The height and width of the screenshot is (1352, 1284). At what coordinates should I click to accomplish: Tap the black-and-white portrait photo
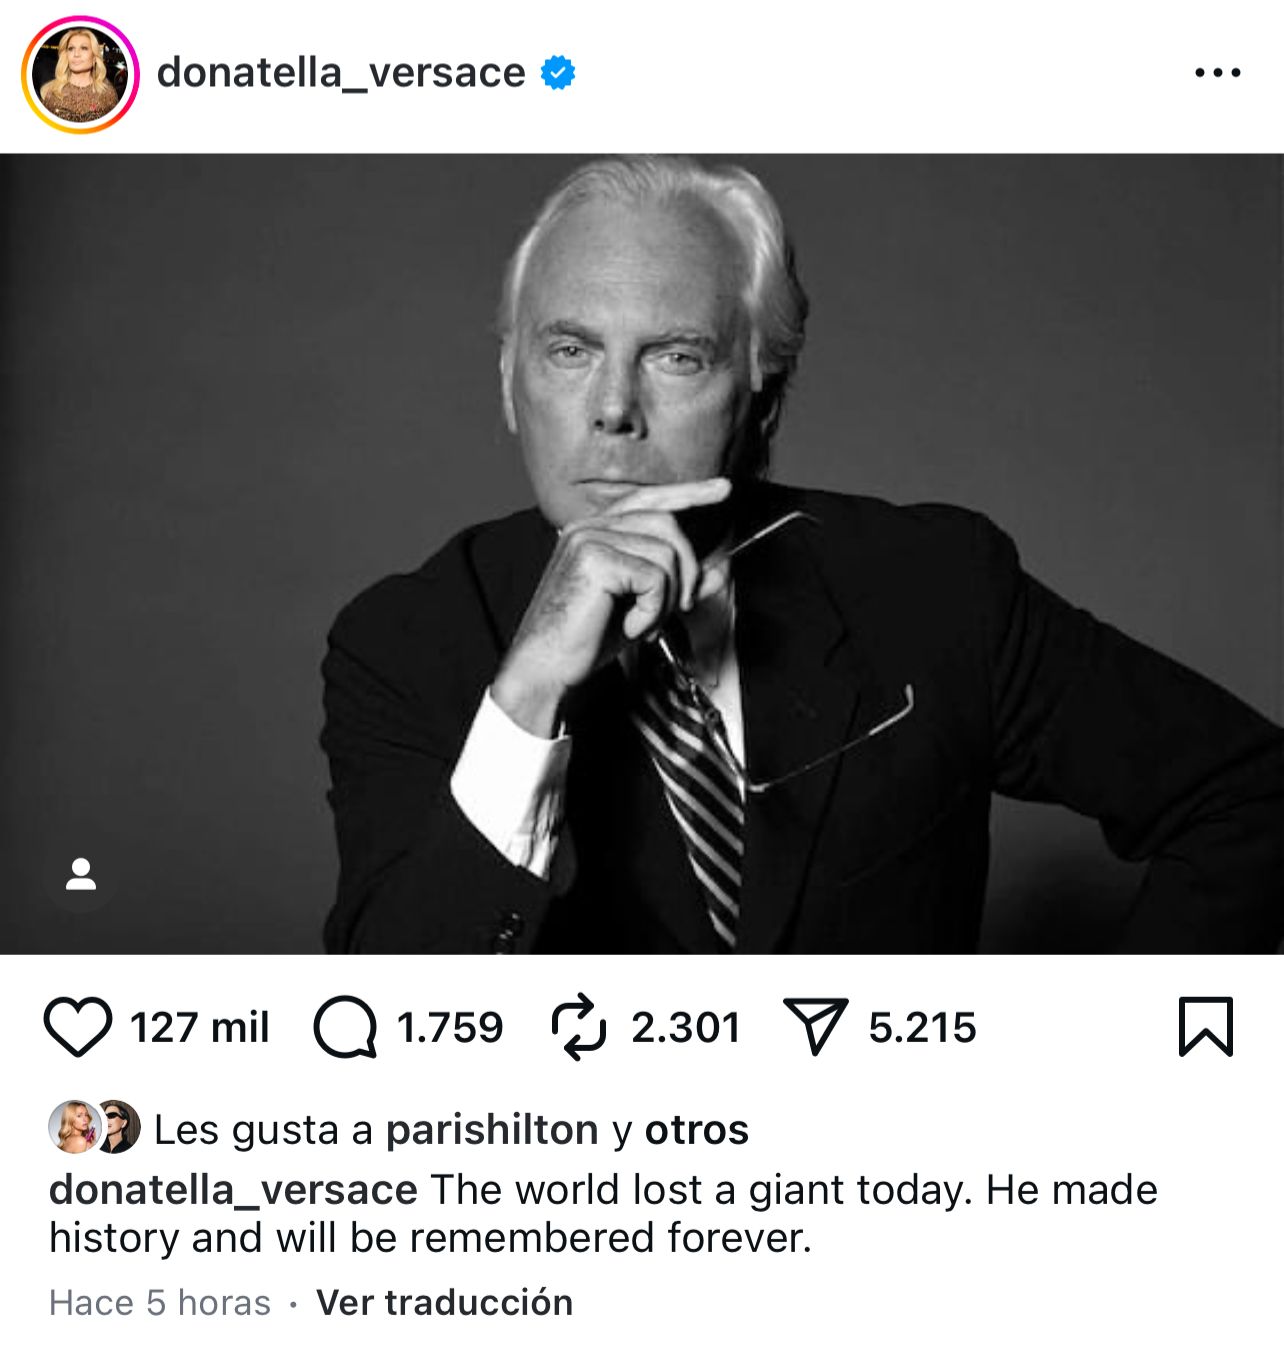click(x=642, y=554)
